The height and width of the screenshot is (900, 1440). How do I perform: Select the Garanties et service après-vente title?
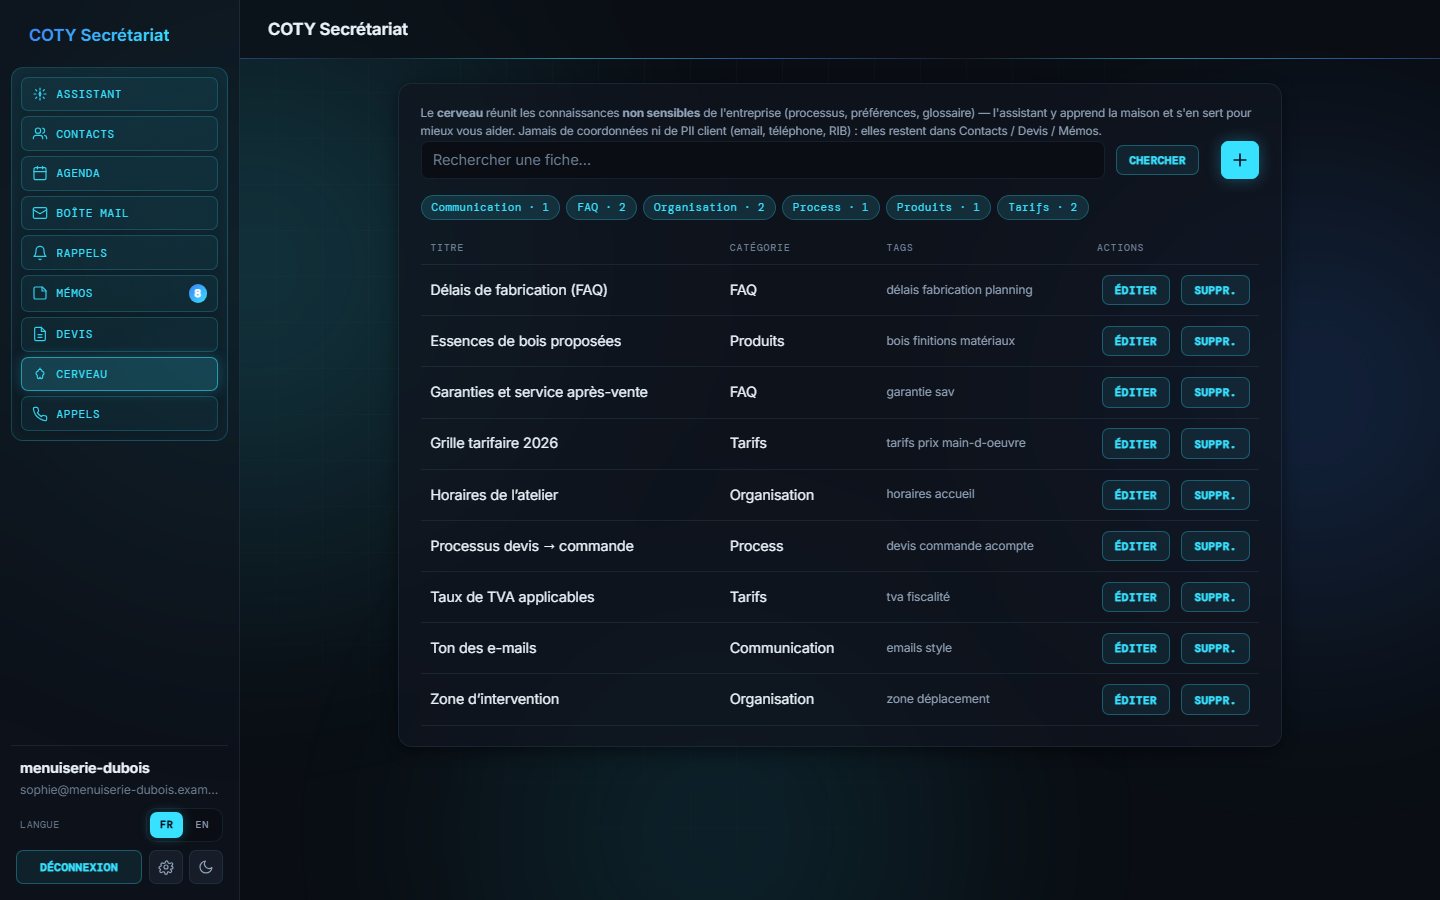[x=539, y=392]
